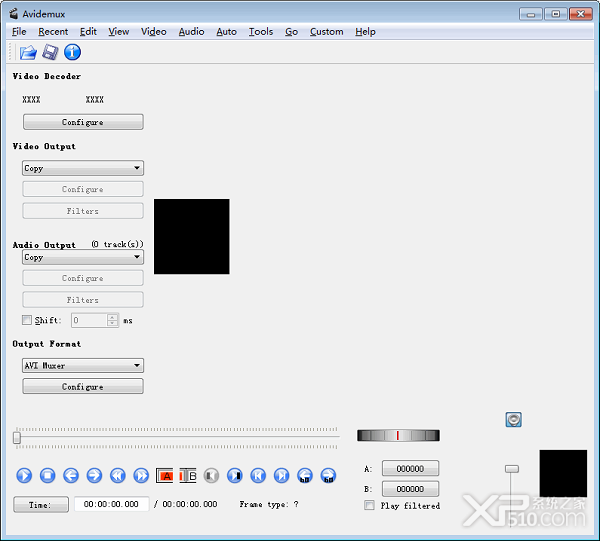Open the File menu
This screenshot has height=541, width=600.
19,32
